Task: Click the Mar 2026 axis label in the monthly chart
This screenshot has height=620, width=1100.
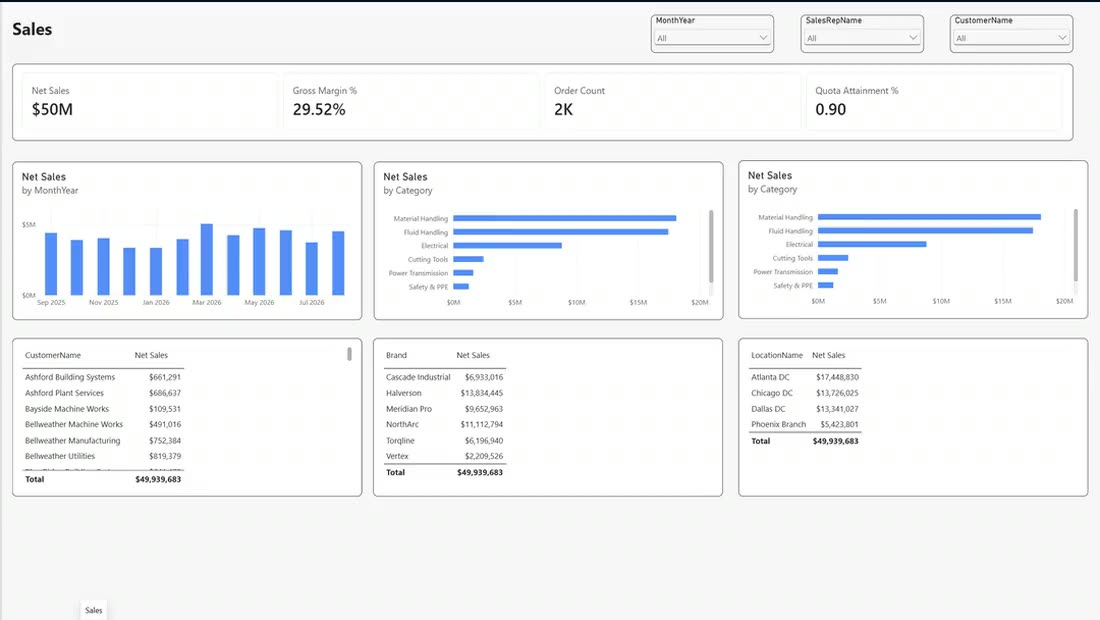Action: click(x=207, y=302)
